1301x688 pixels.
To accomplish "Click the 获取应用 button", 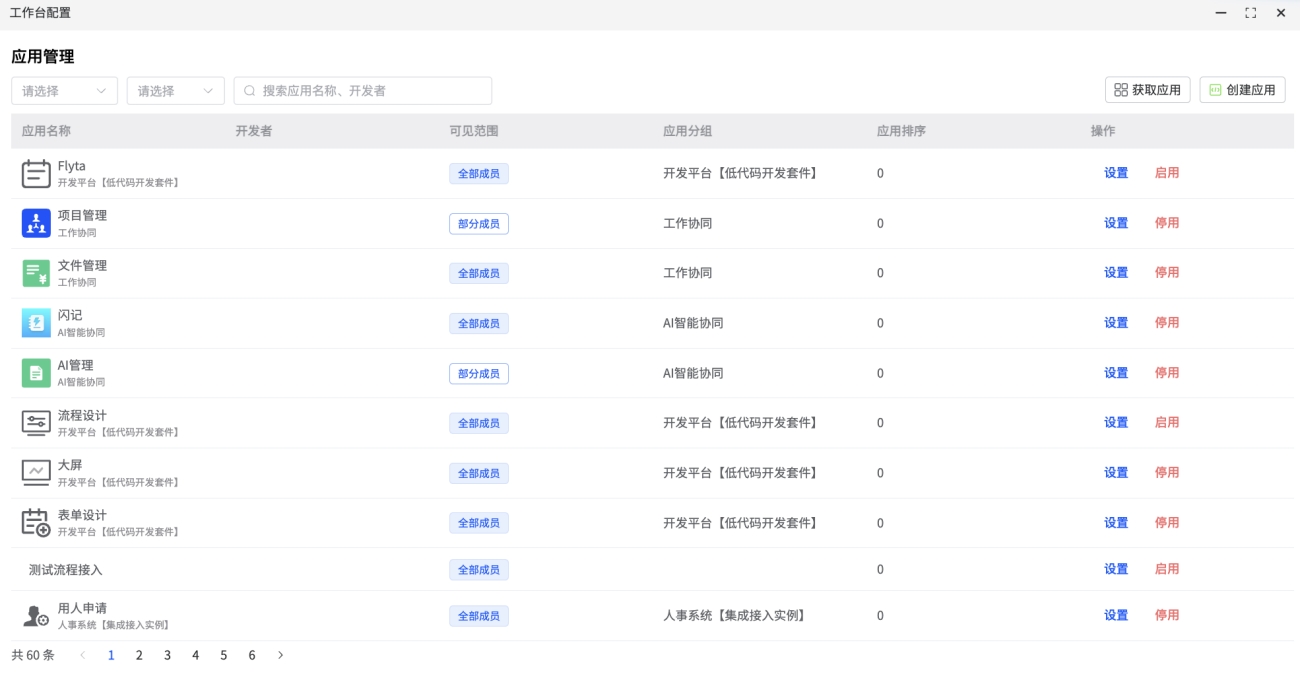I will click(x=1148, y=90).
